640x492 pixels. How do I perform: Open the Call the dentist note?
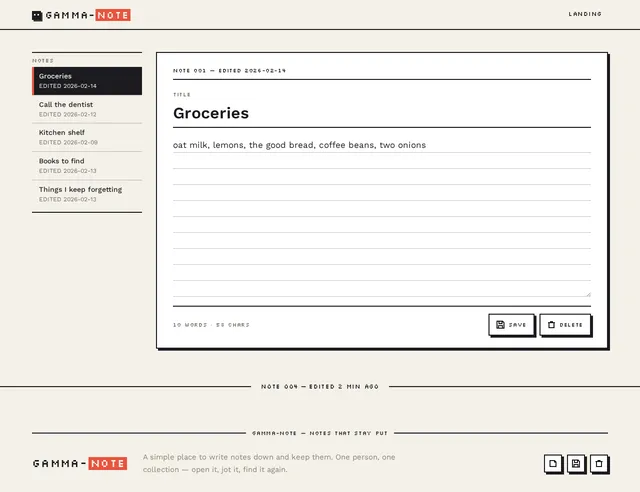87,109
